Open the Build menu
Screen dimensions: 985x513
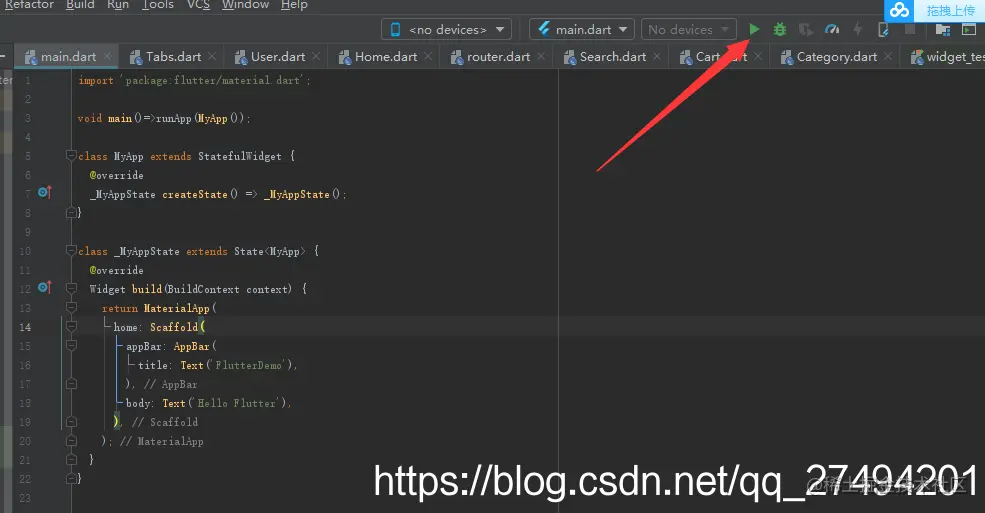80,5
